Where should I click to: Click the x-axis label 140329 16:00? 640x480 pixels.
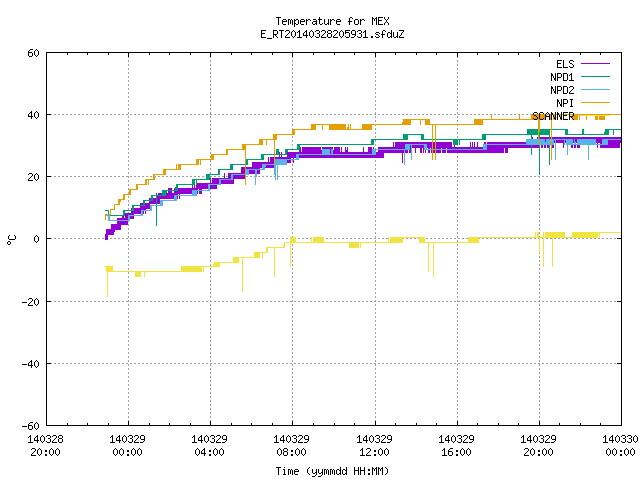[456, 446]
